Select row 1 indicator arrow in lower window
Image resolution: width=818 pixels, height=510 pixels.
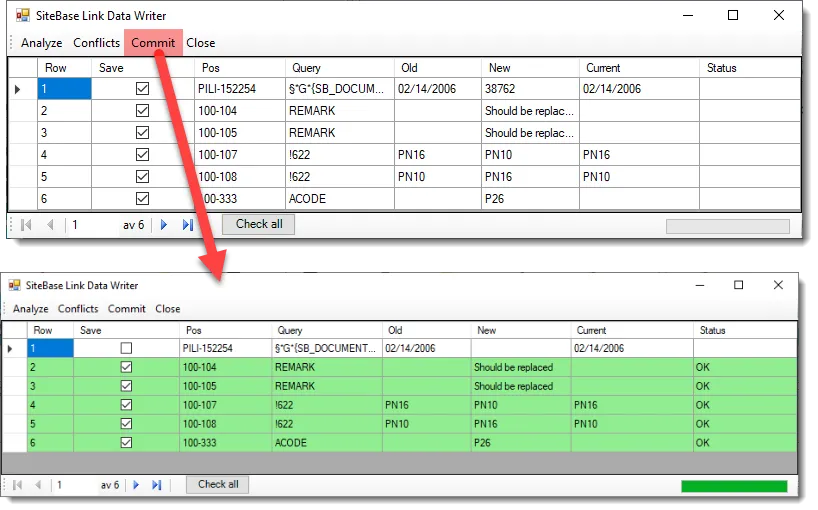click(10, 348)
